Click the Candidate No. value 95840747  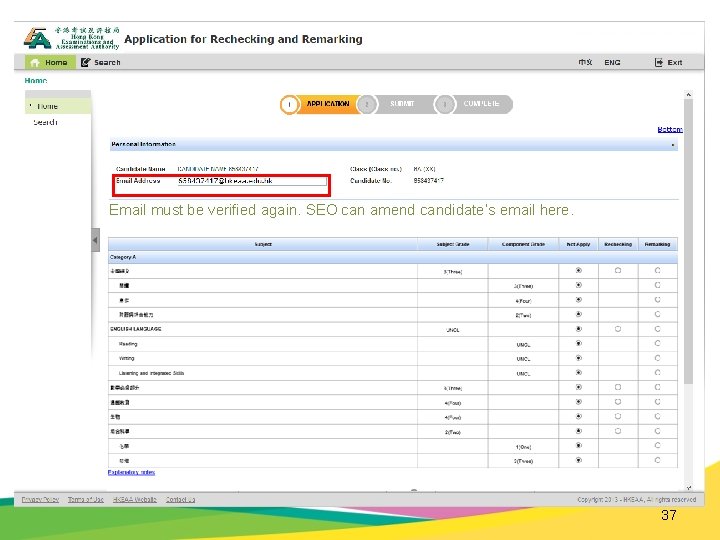[428, 181]
